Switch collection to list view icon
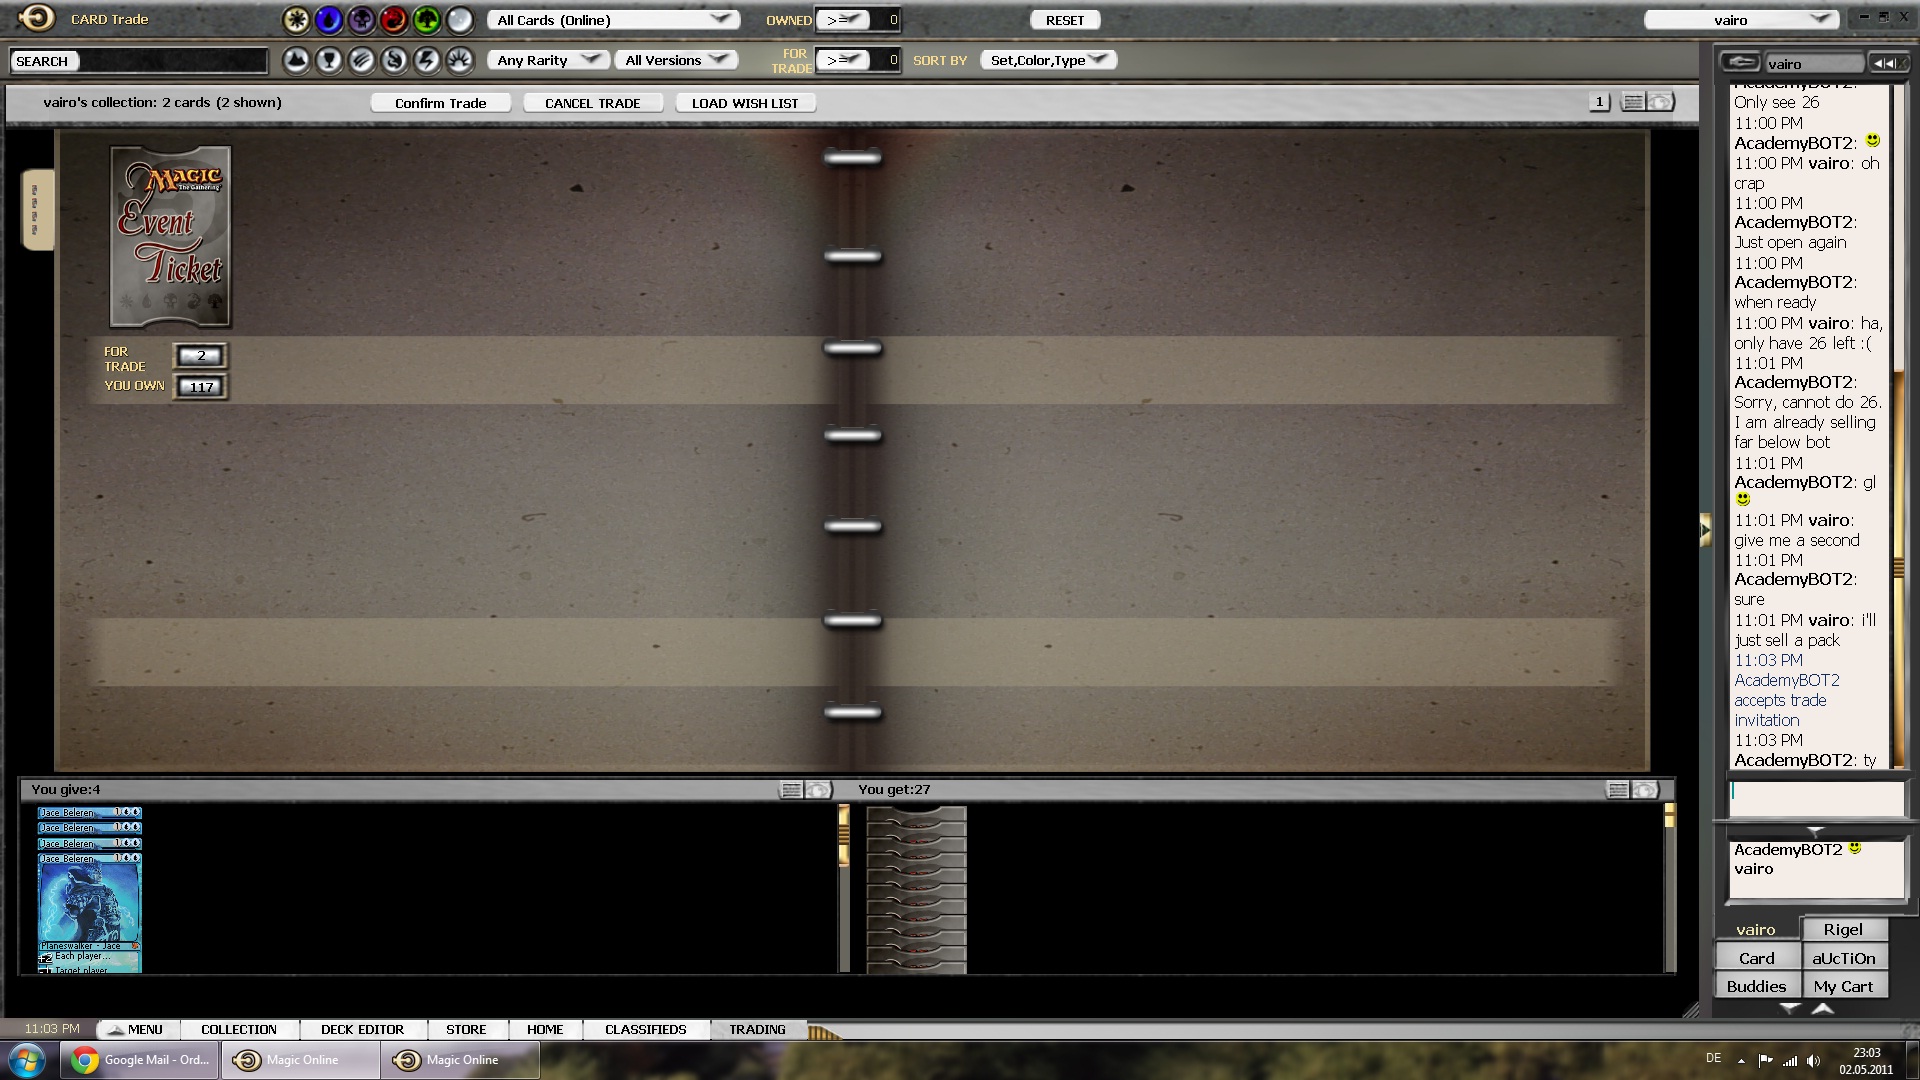The width and height of the screenshot is (1920, 1080). pos(1633,102)
